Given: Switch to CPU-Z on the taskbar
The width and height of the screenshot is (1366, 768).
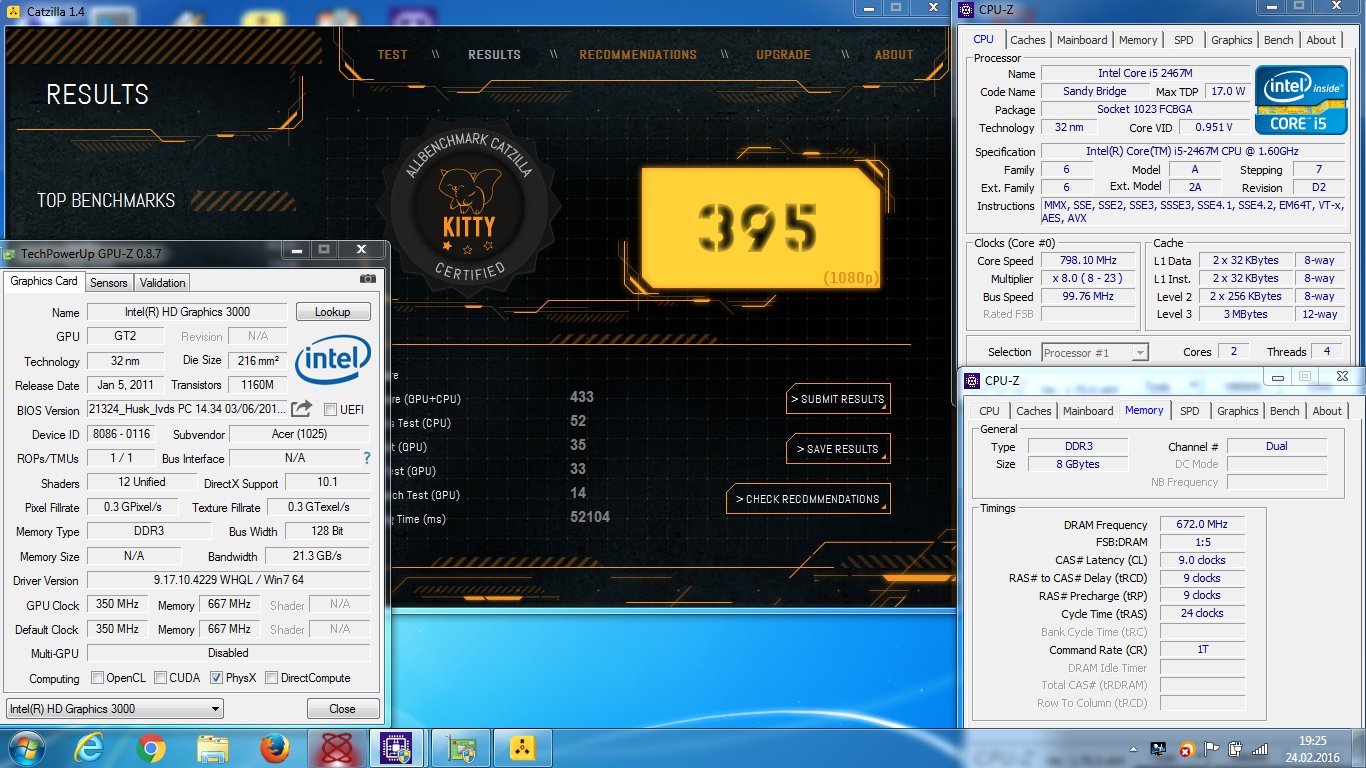Looking at the screenshot, I should click(397, 747).
